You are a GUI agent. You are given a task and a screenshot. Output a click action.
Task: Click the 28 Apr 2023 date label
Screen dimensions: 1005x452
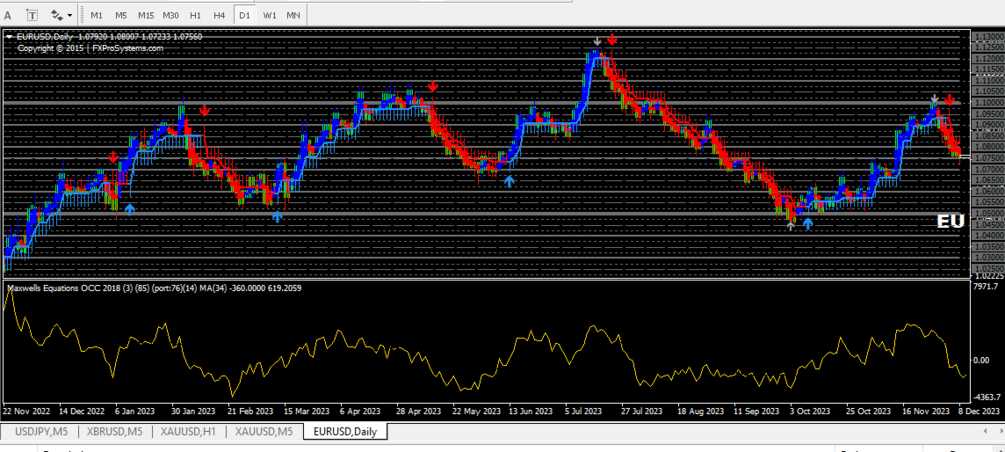419,411
